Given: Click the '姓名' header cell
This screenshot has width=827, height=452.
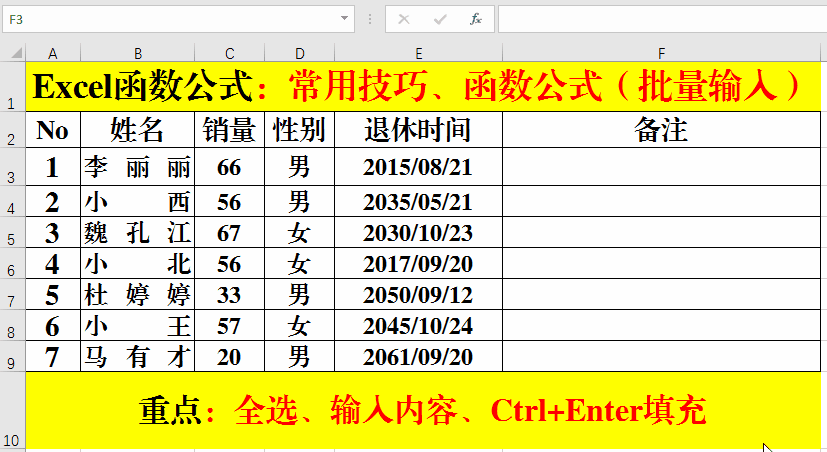Looking at the screenshot, I should click(138, 130).
